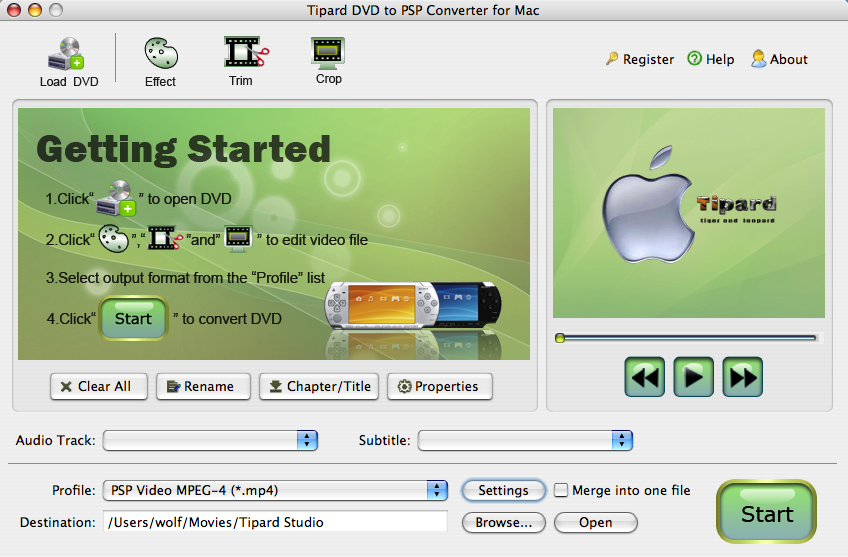Open Properties for the selected item

(440, 387)
